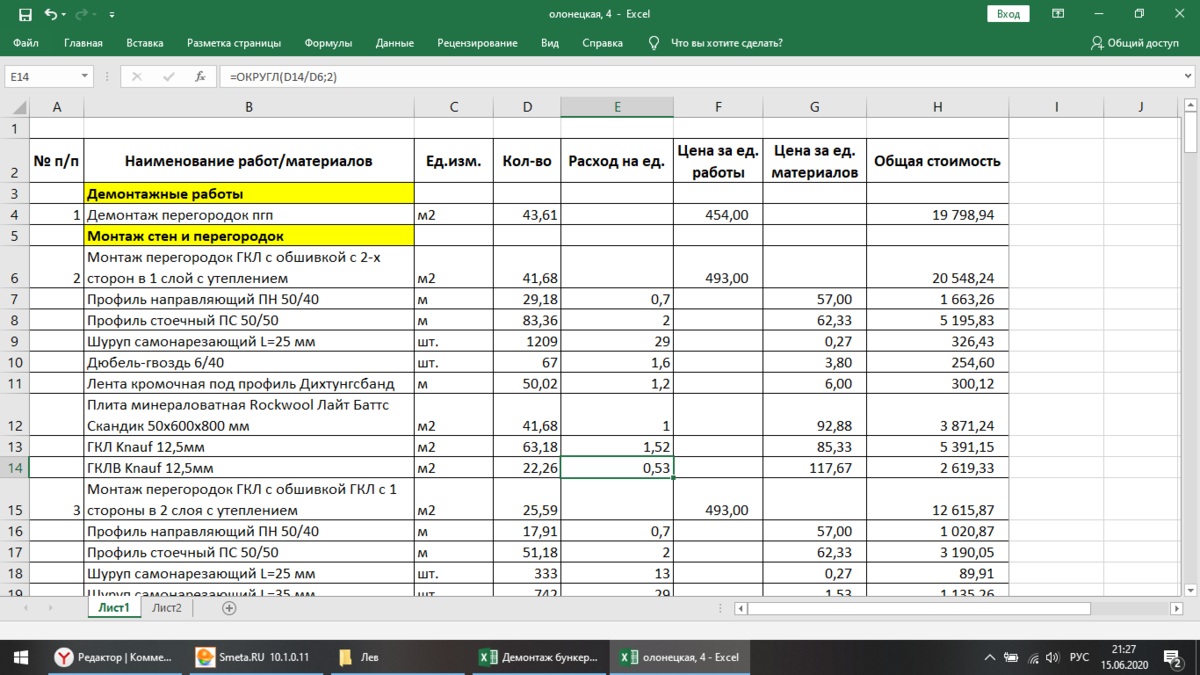
Task: Click the cell with value 454,00
Action: [x=718, y=215]
